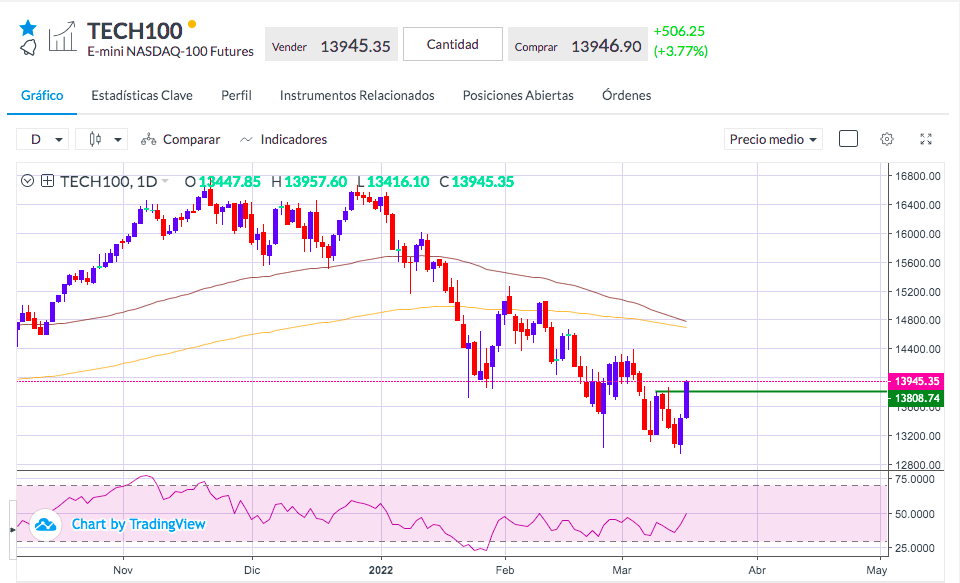Switch to the Gráfico tab
The height and width of the screenshot is (583, 960).
42,96
